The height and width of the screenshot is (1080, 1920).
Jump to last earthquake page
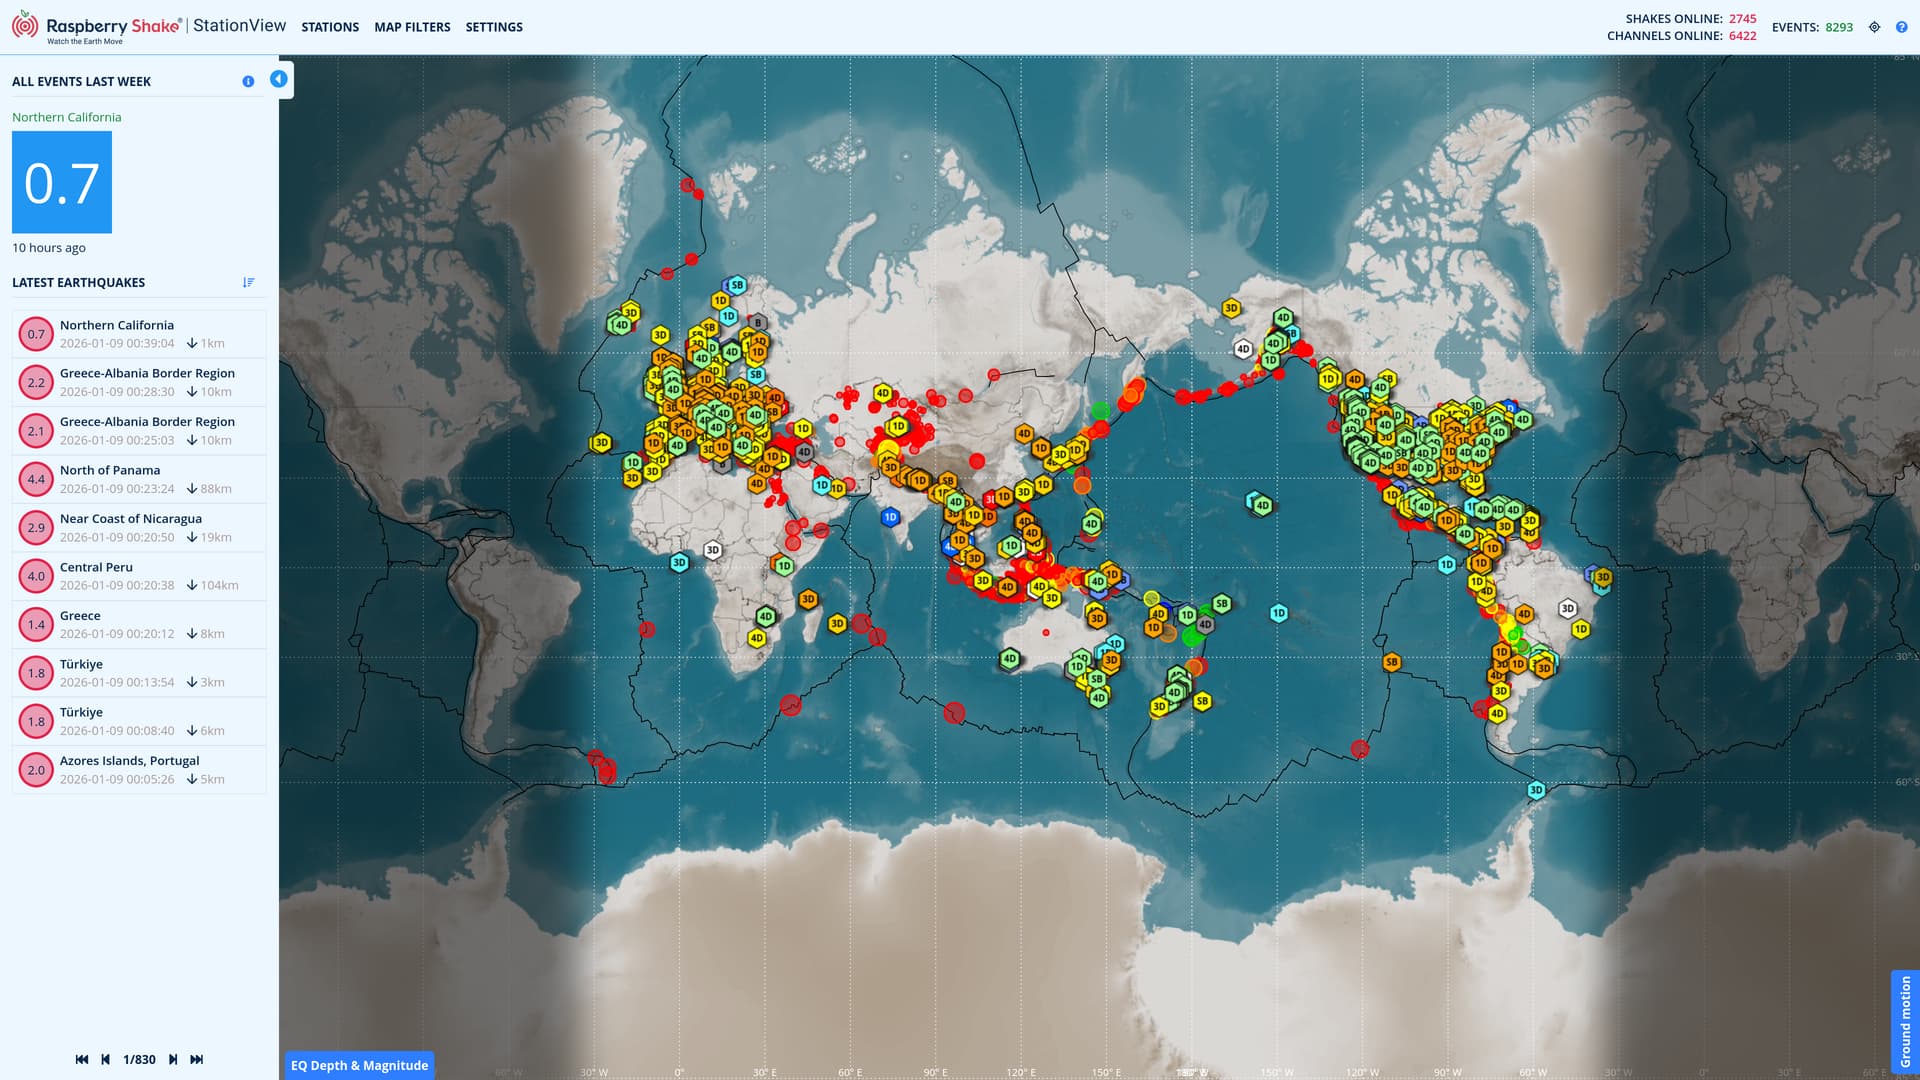click(x=197, y=1059)
